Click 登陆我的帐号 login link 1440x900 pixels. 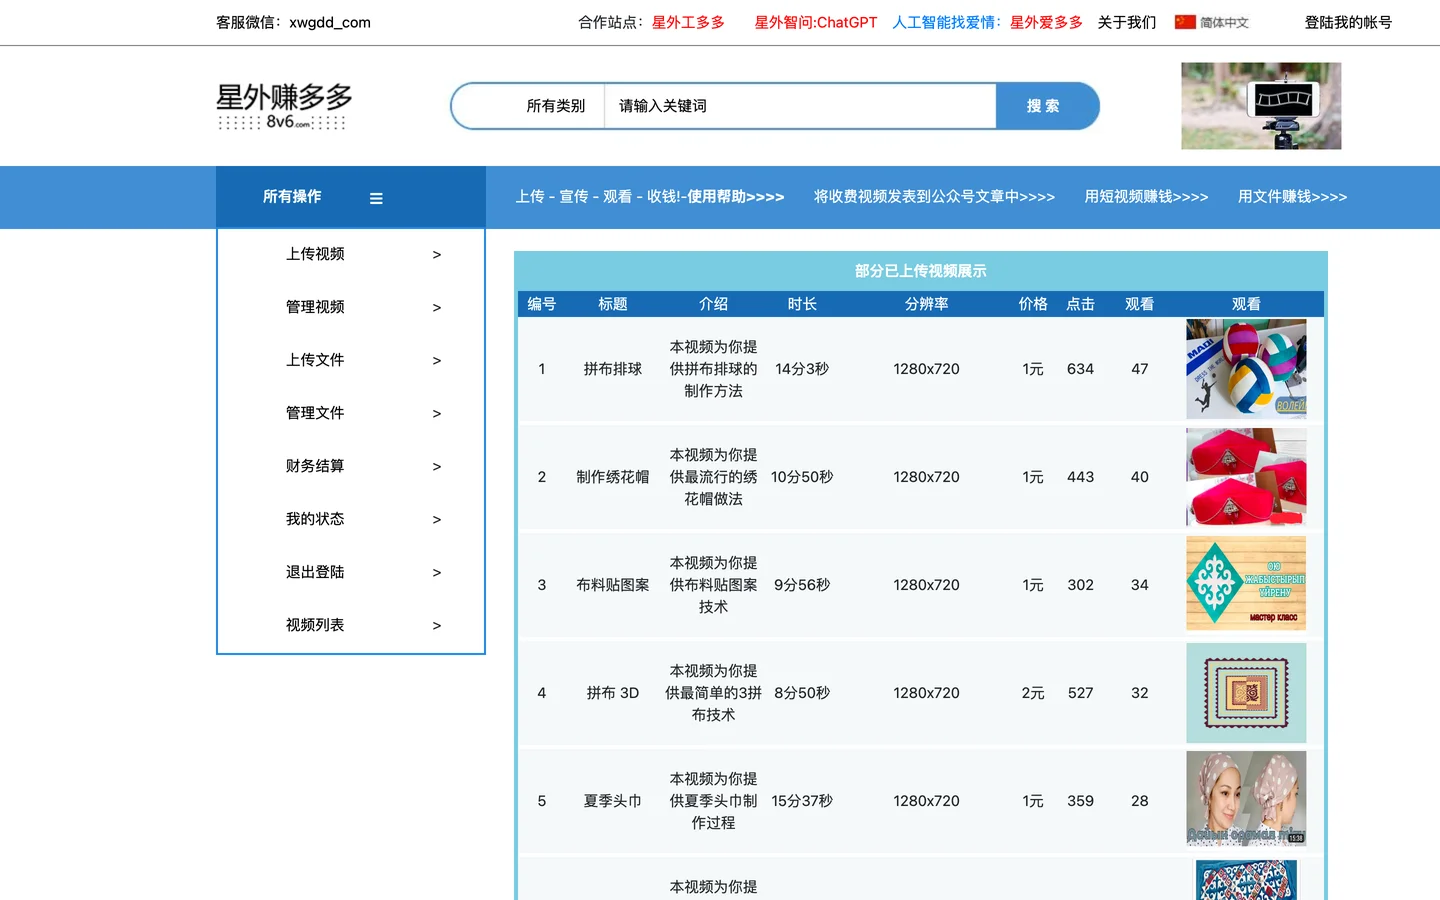(1348, 22)
